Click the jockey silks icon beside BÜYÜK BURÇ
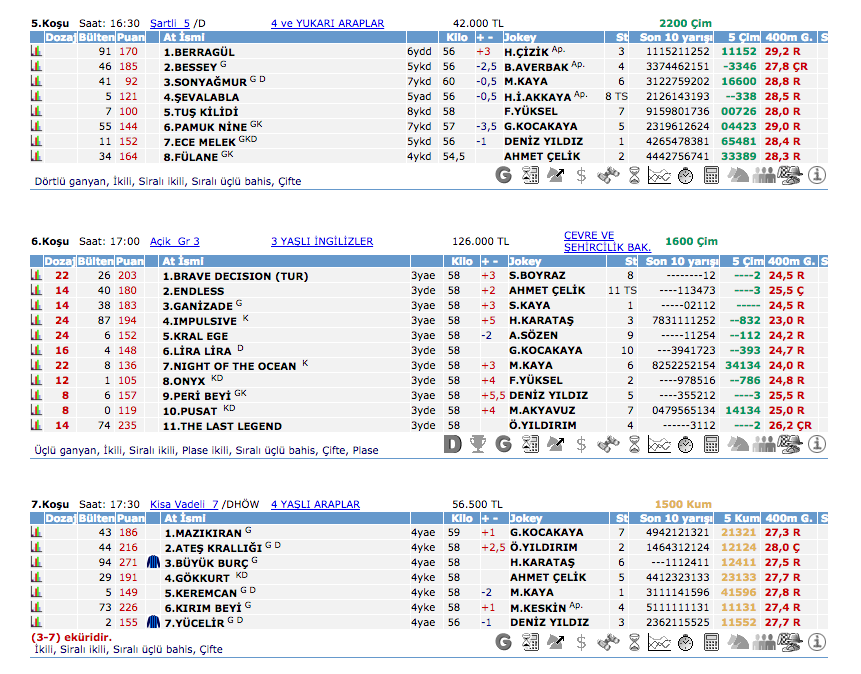Screen dimensions: 861x674 153,563
